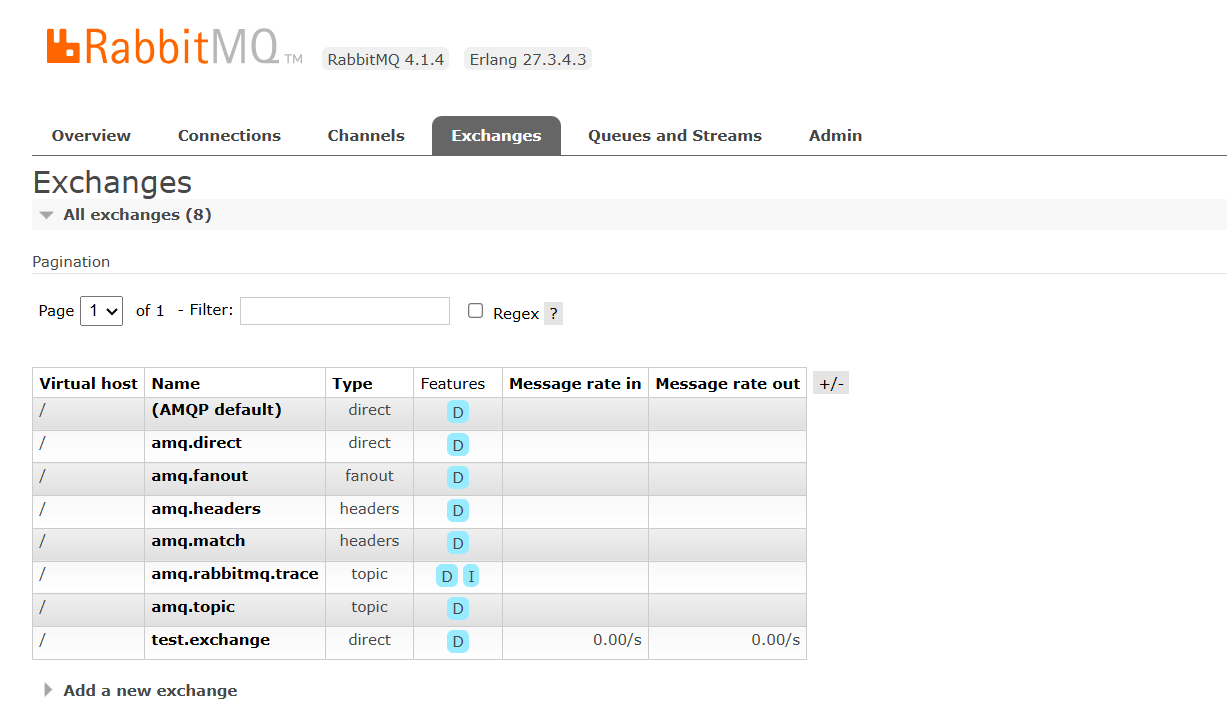
Task: Sort by Message rate out column header
Action: click(728, 383)
